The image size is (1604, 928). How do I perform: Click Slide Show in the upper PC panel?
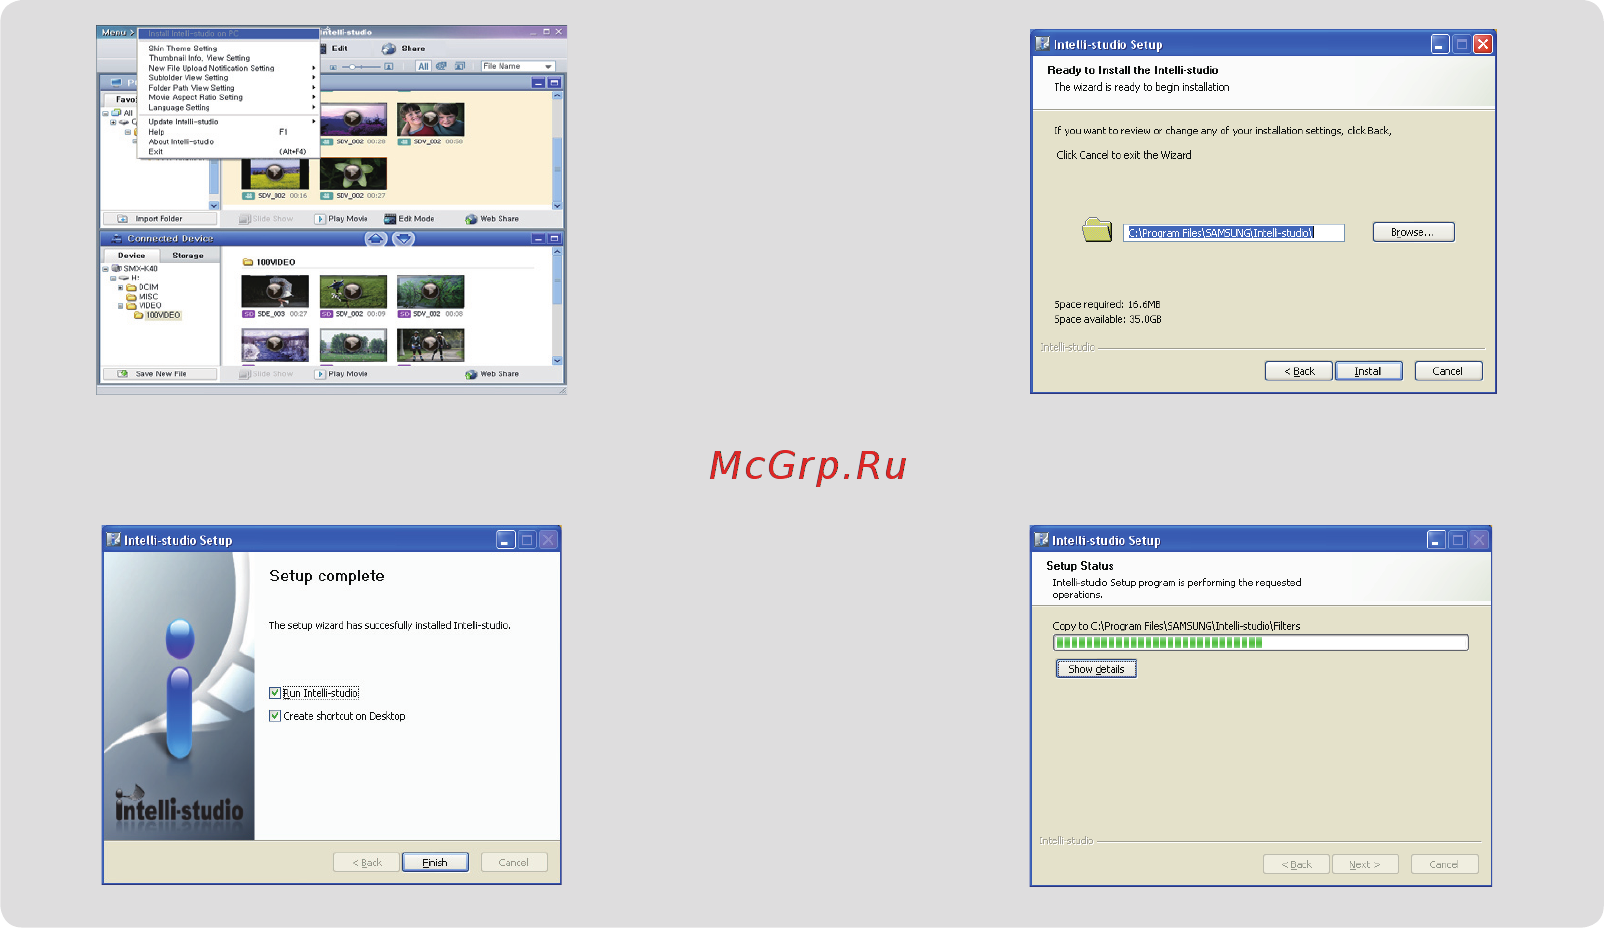coord(266,218)
